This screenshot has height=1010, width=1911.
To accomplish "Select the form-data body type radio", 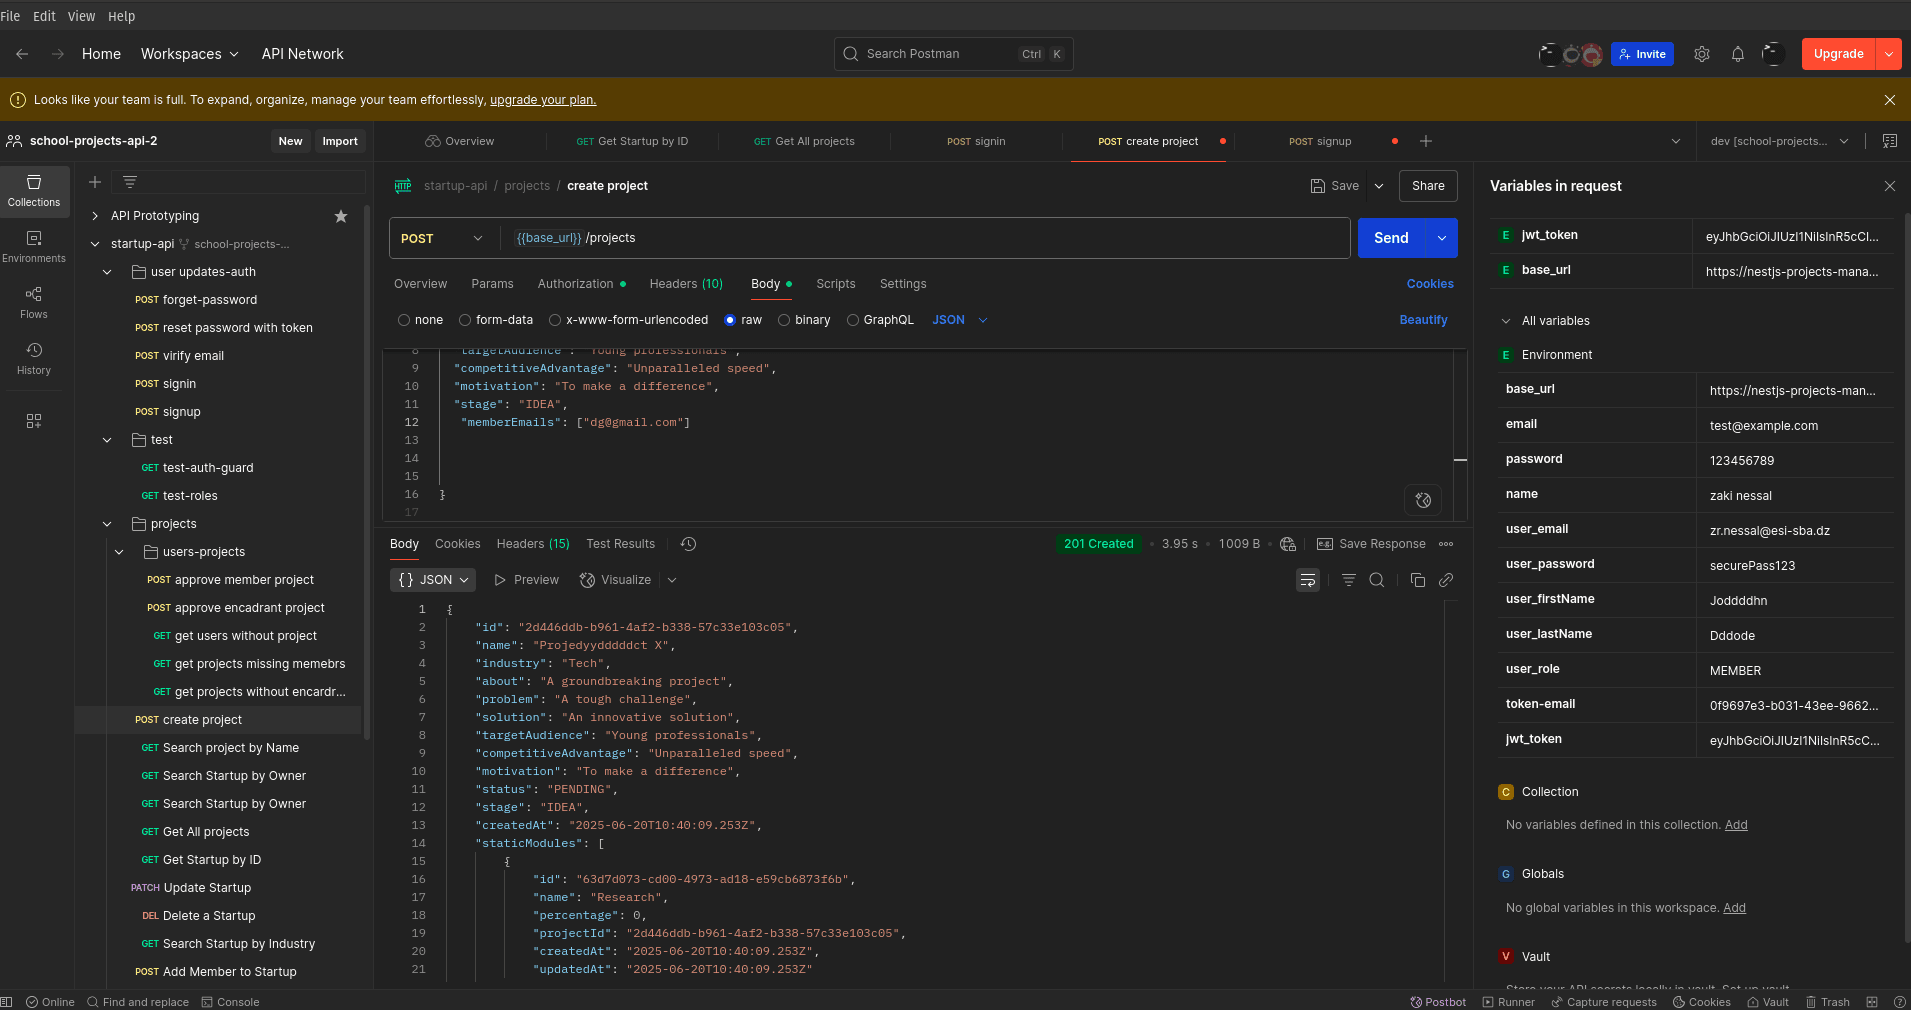I will (x=465, y=320).
